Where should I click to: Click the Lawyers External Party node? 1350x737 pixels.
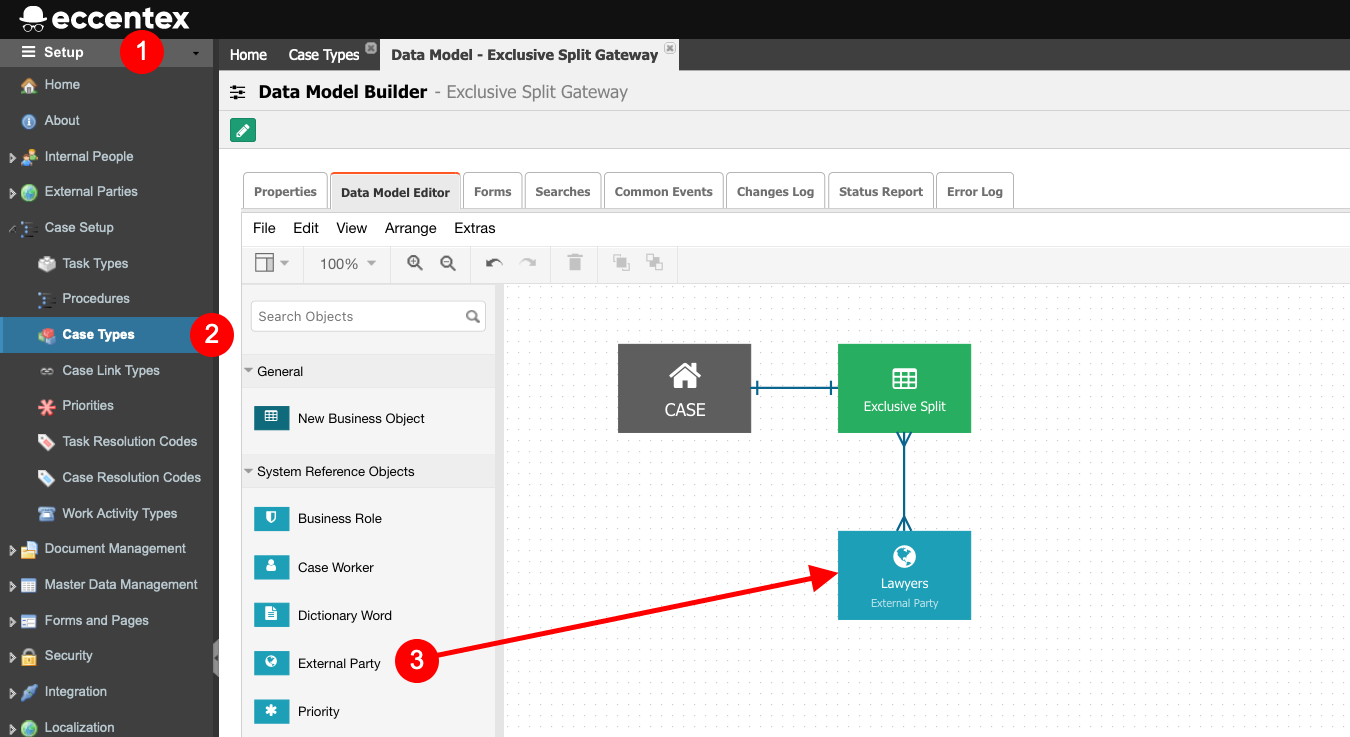(904, 575)
